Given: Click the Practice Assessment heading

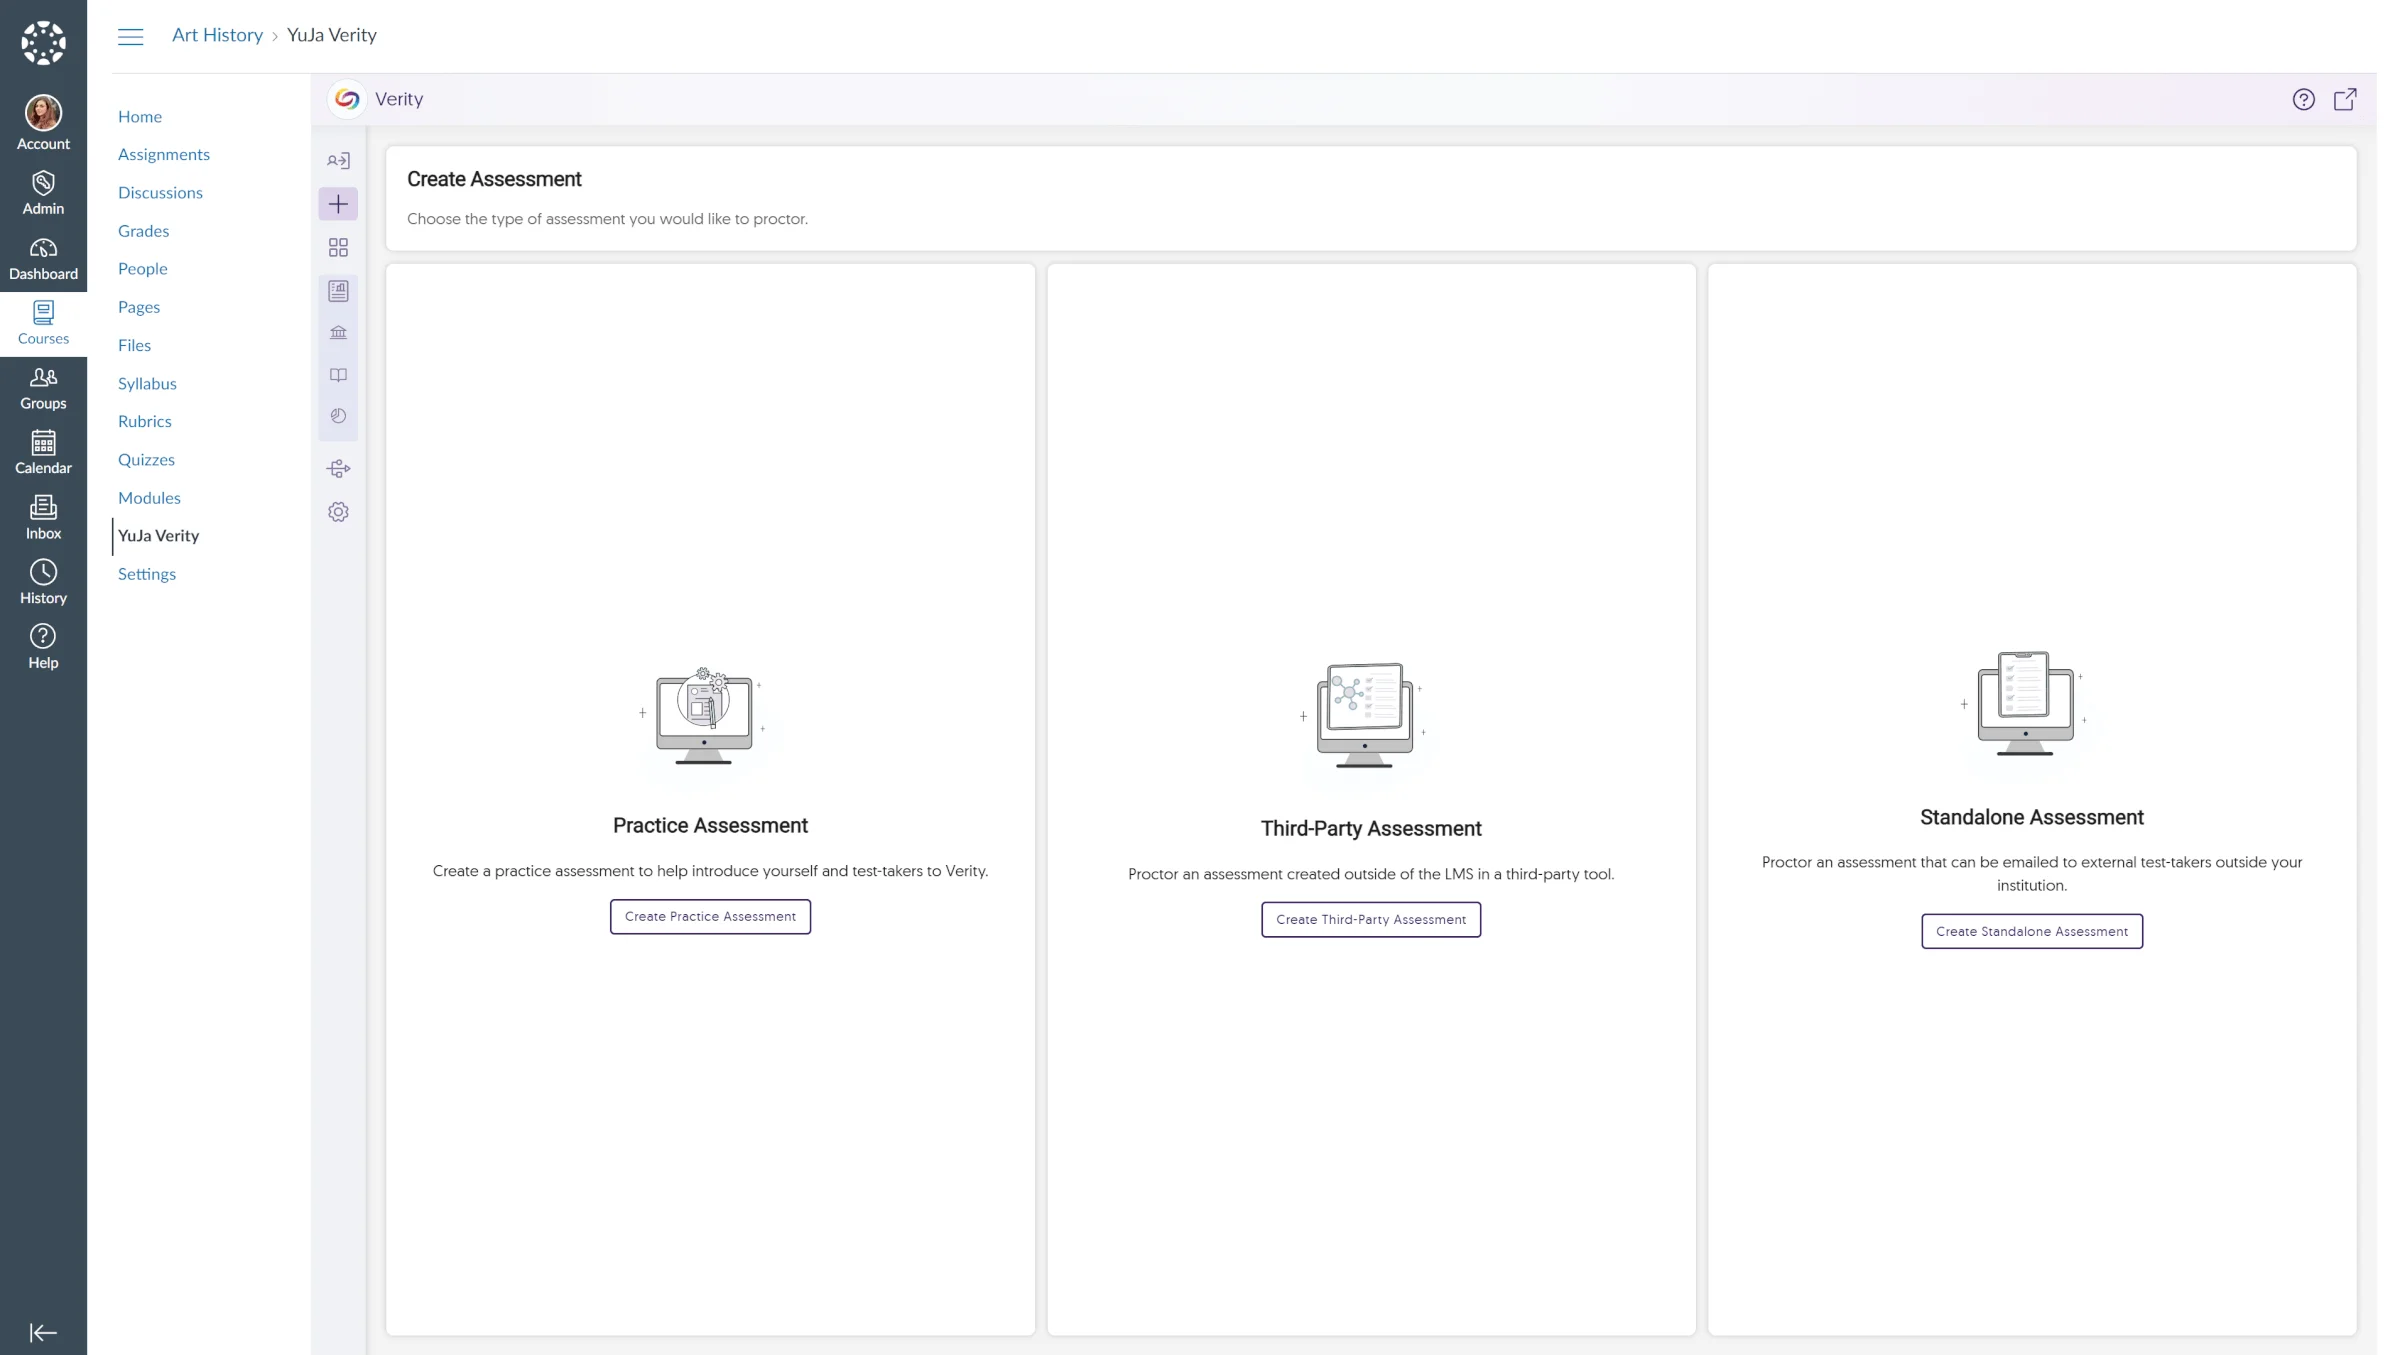Looking at the screenshot, I should pos(710,825).
